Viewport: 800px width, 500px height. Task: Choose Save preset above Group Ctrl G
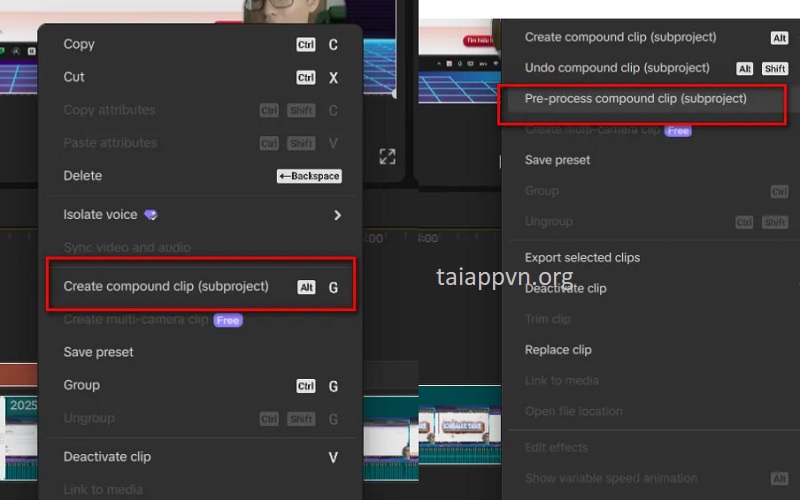coord(201,352)
